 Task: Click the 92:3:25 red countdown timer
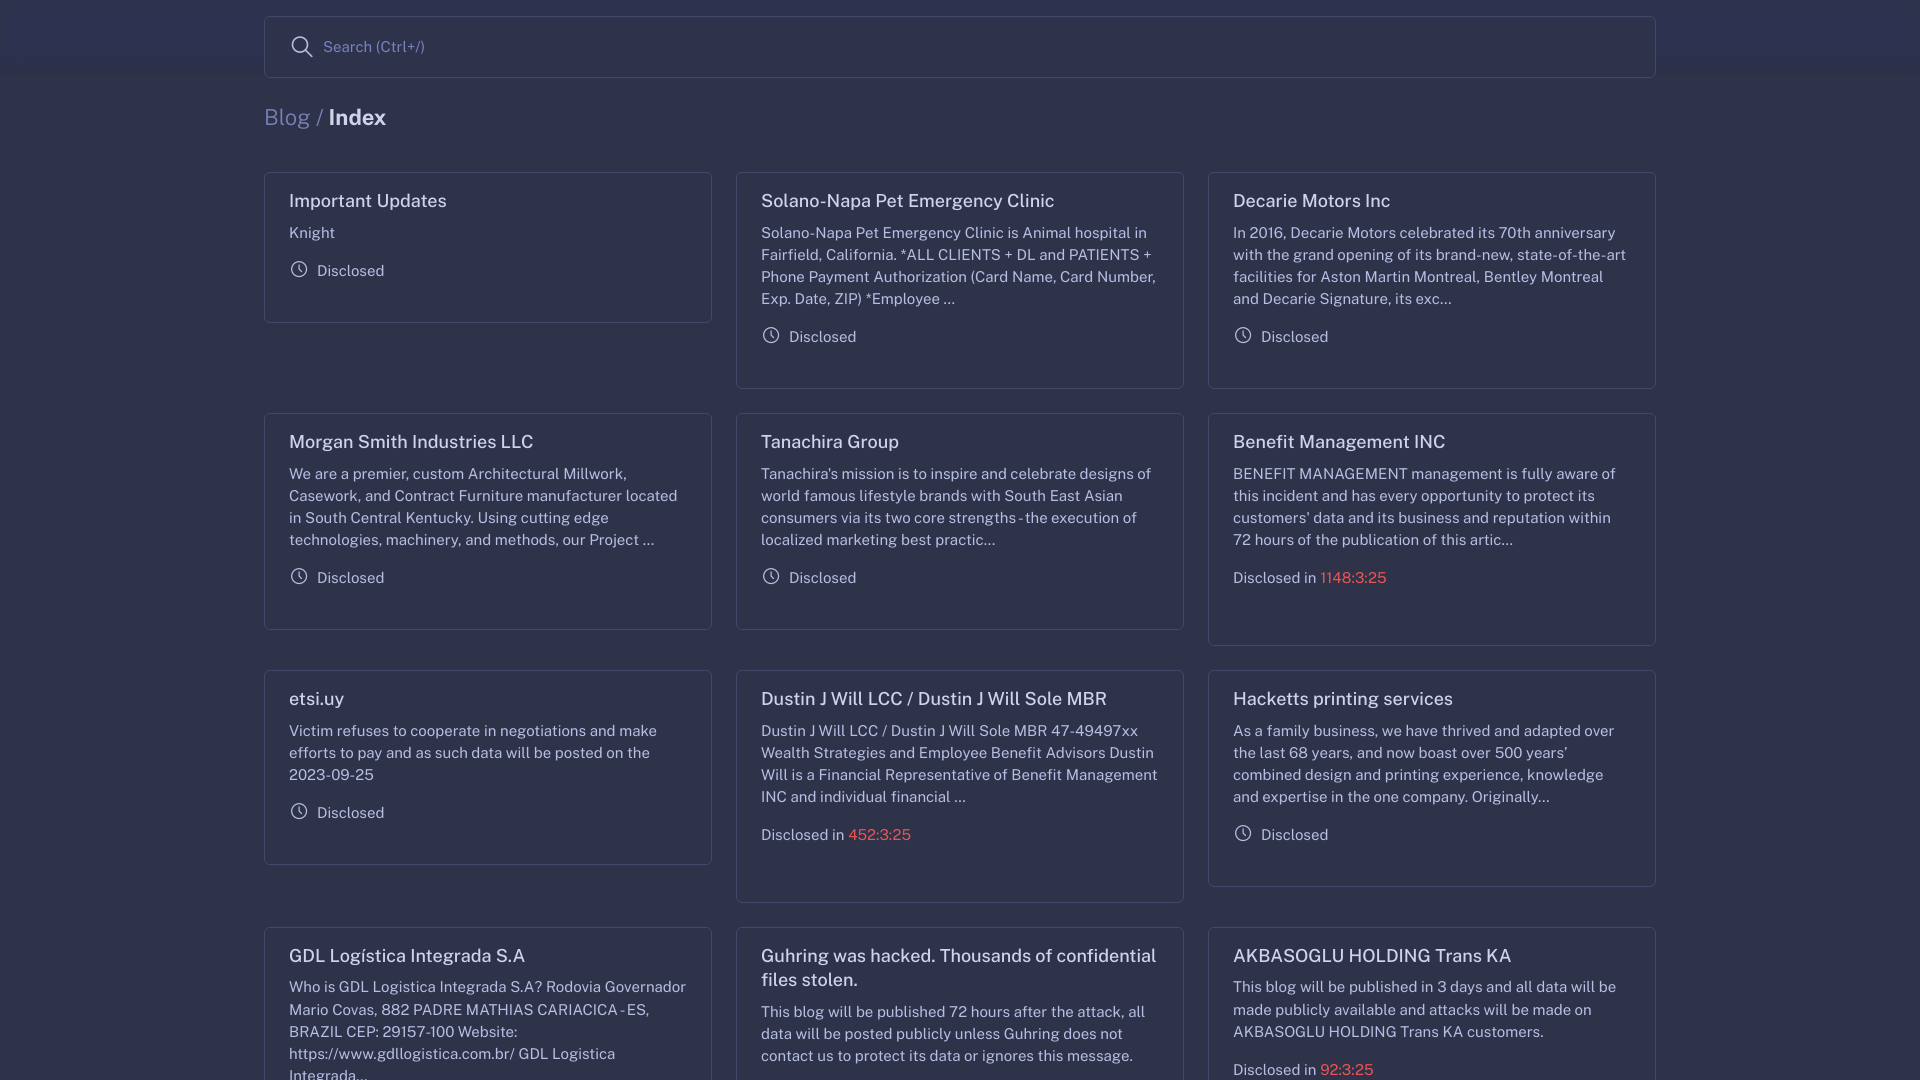(x=1346, y=1069)
